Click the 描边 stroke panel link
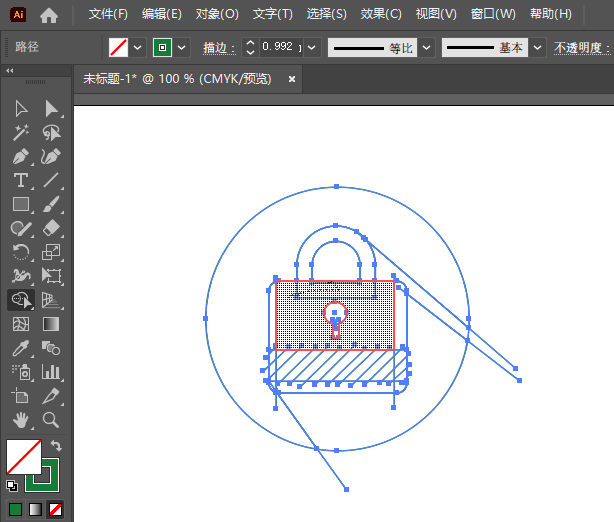This screenshot has height=522, width=614. (219, 48)
